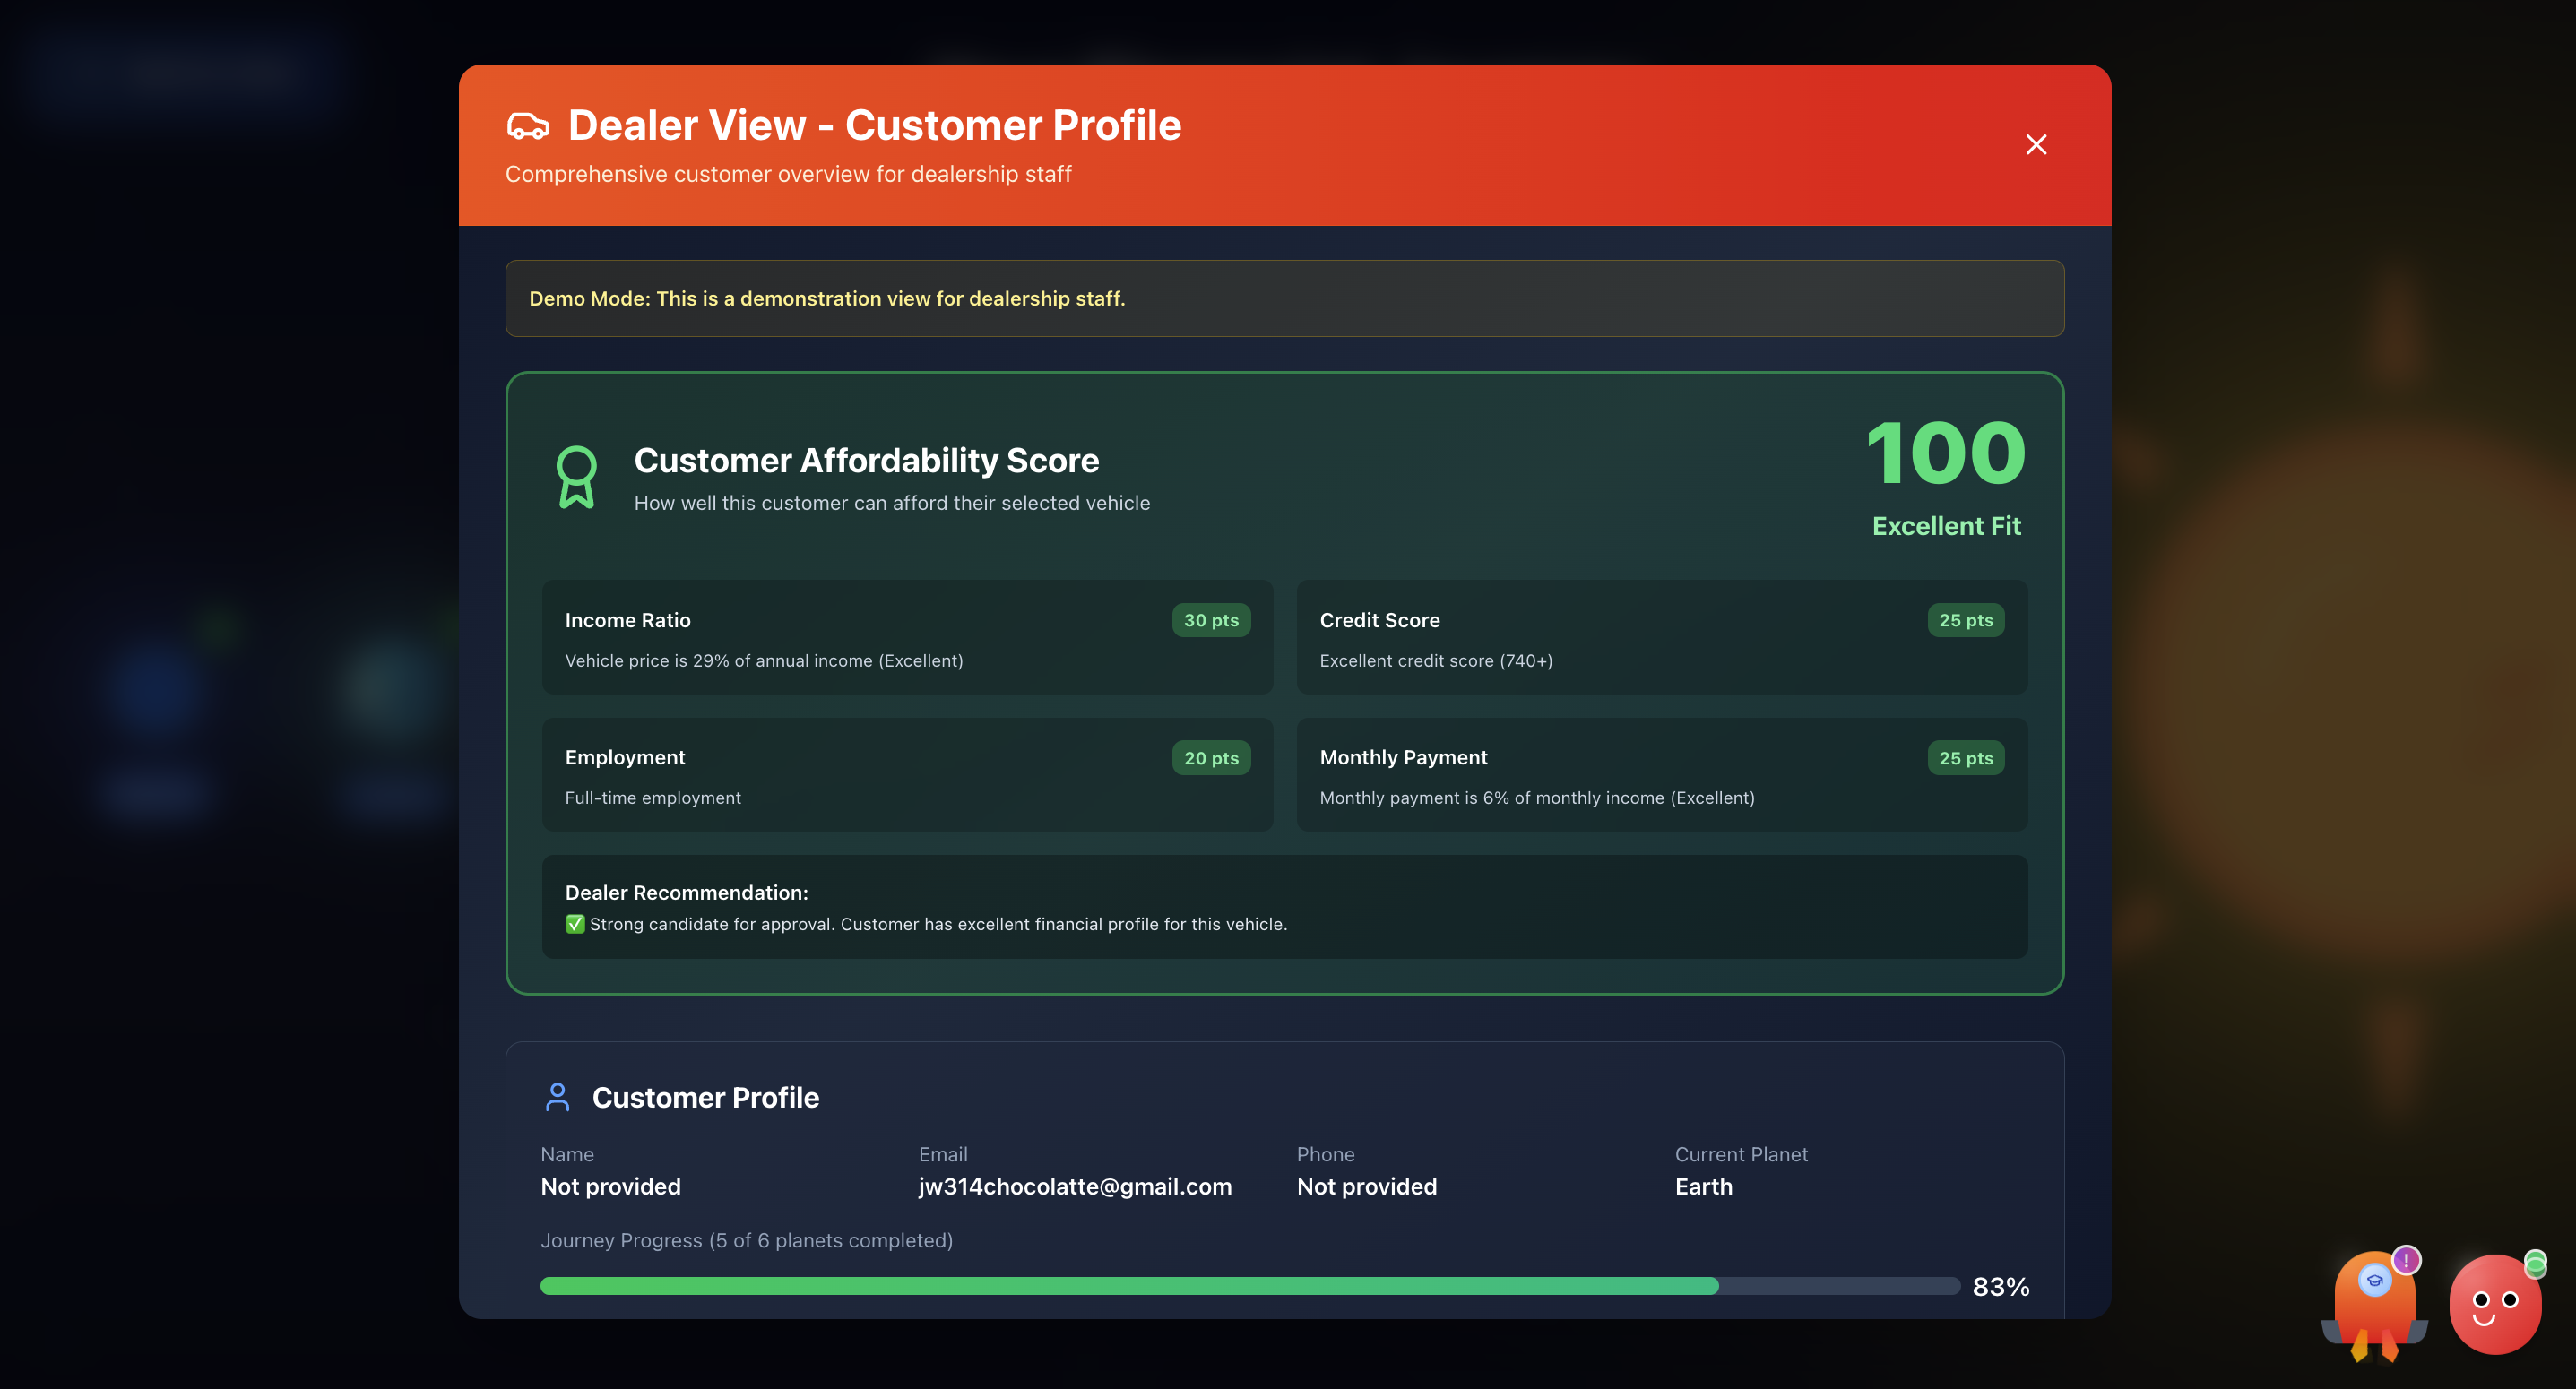2576x1389 pixels.
Task: Click the car icon in the header
Action: pos(528,126)
